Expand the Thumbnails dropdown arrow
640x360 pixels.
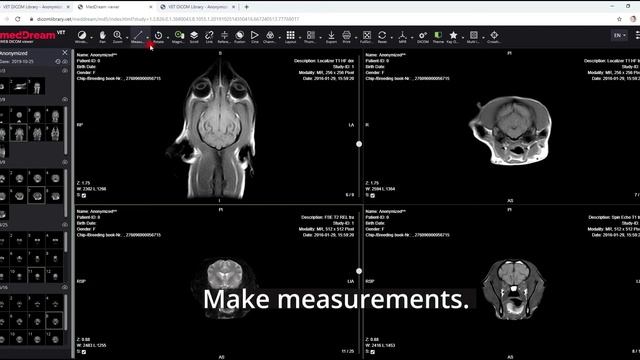pos(320,37)
